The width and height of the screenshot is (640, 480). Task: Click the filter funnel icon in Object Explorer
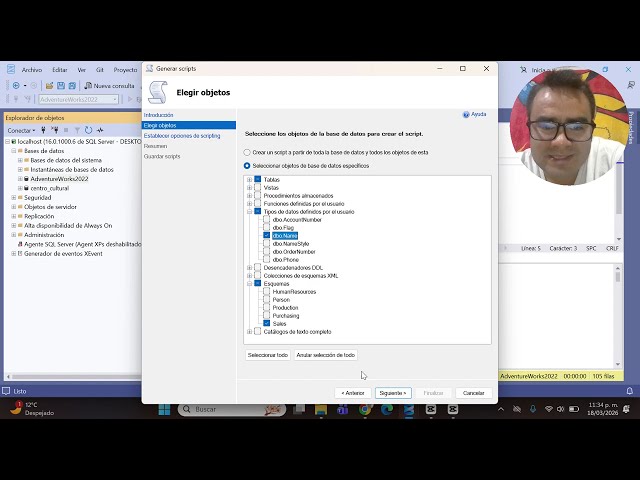coord(77,130)
